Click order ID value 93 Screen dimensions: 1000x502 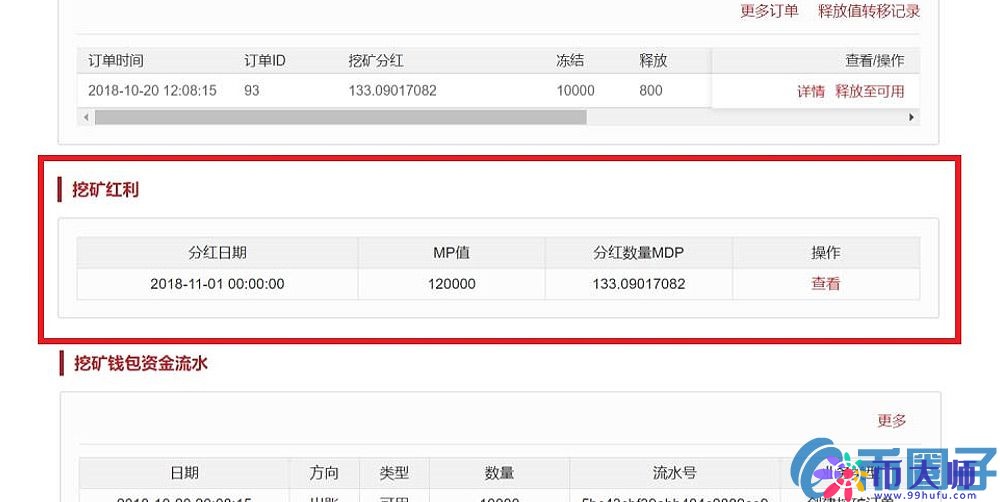point(252,91)
